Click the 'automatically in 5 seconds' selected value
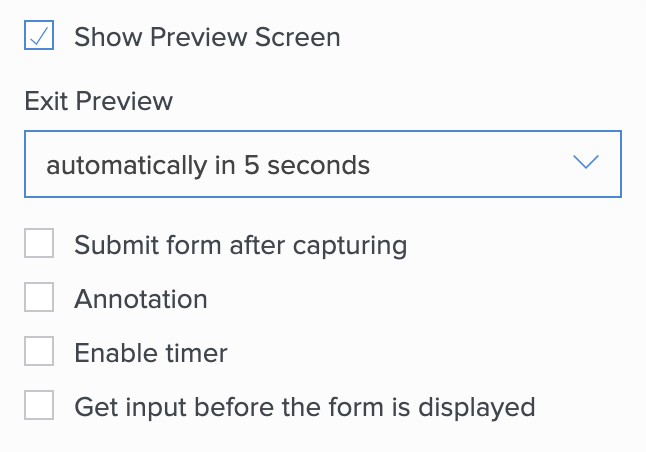This screenshot has width=646, height=452. point(208,164)
